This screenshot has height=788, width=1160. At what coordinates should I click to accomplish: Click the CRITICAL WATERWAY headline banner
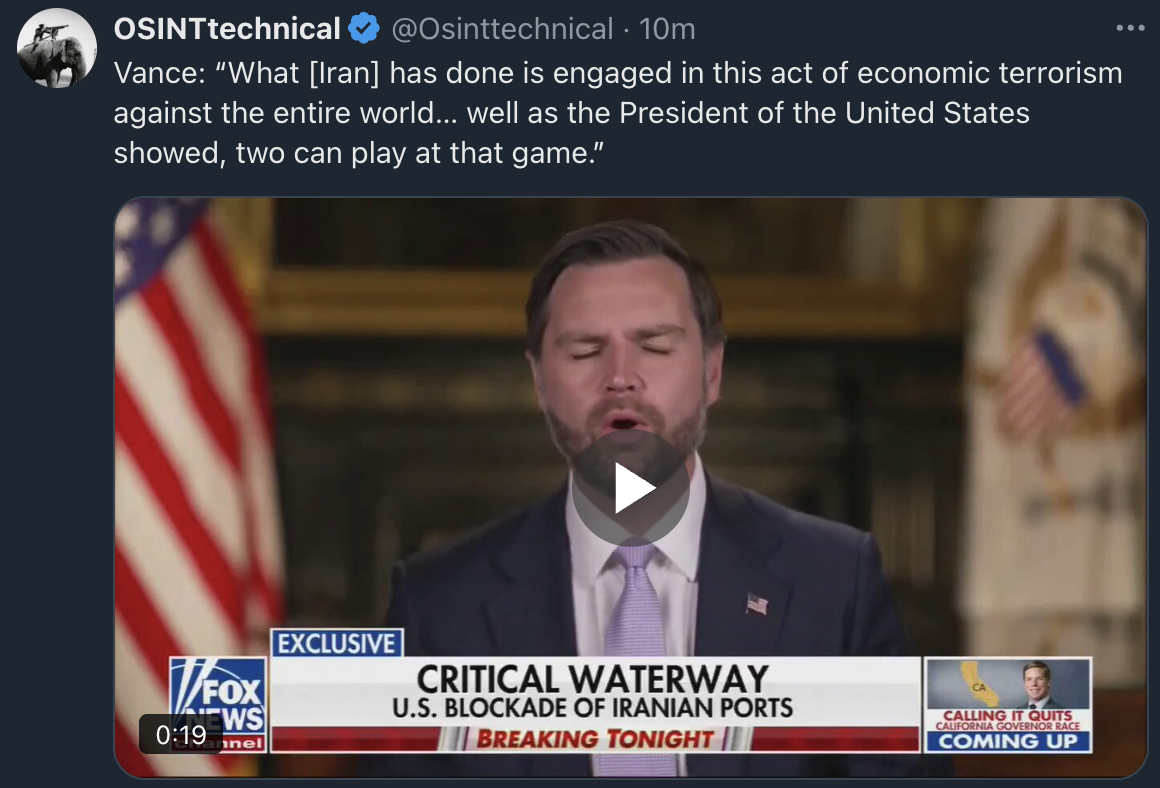(x=593, y=678)
